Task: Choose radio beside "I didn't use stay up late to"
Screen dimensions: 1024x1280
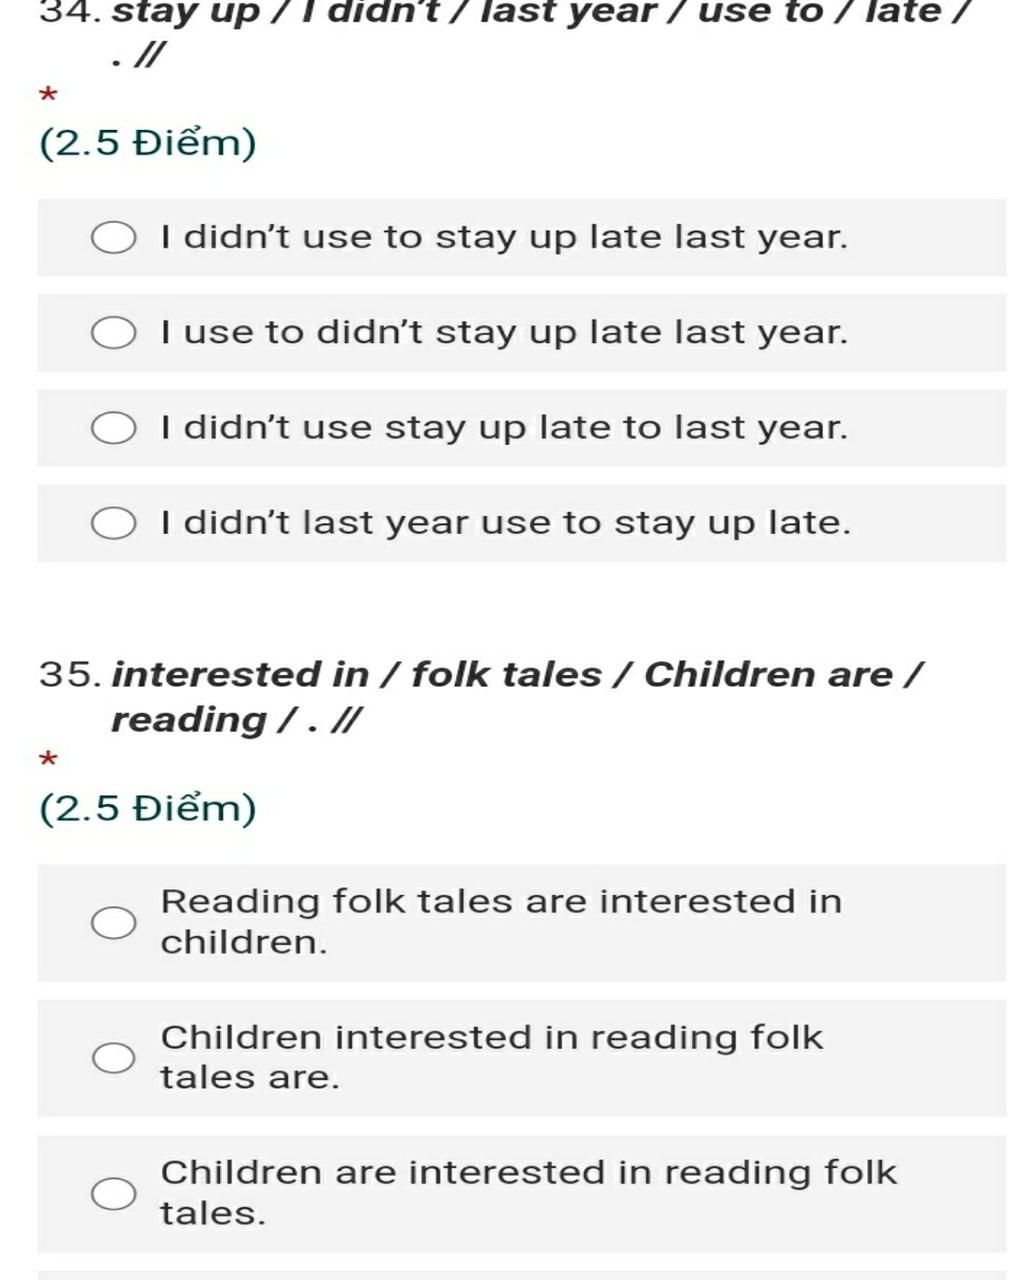Action: pyautogui.click(x=114, y=428)
